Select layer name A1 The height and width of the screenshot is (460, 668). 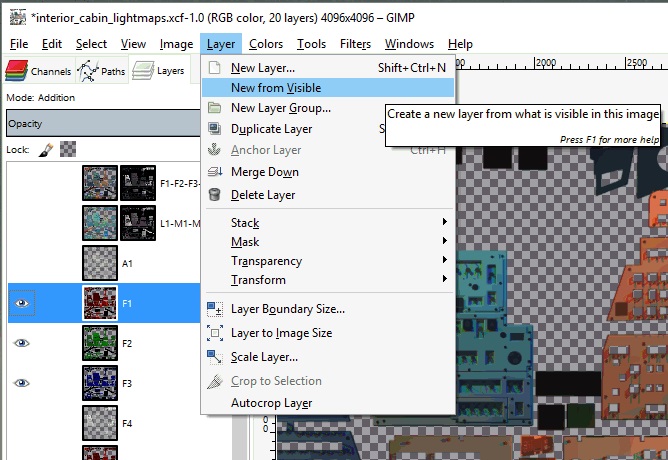(x=127, y=264)
